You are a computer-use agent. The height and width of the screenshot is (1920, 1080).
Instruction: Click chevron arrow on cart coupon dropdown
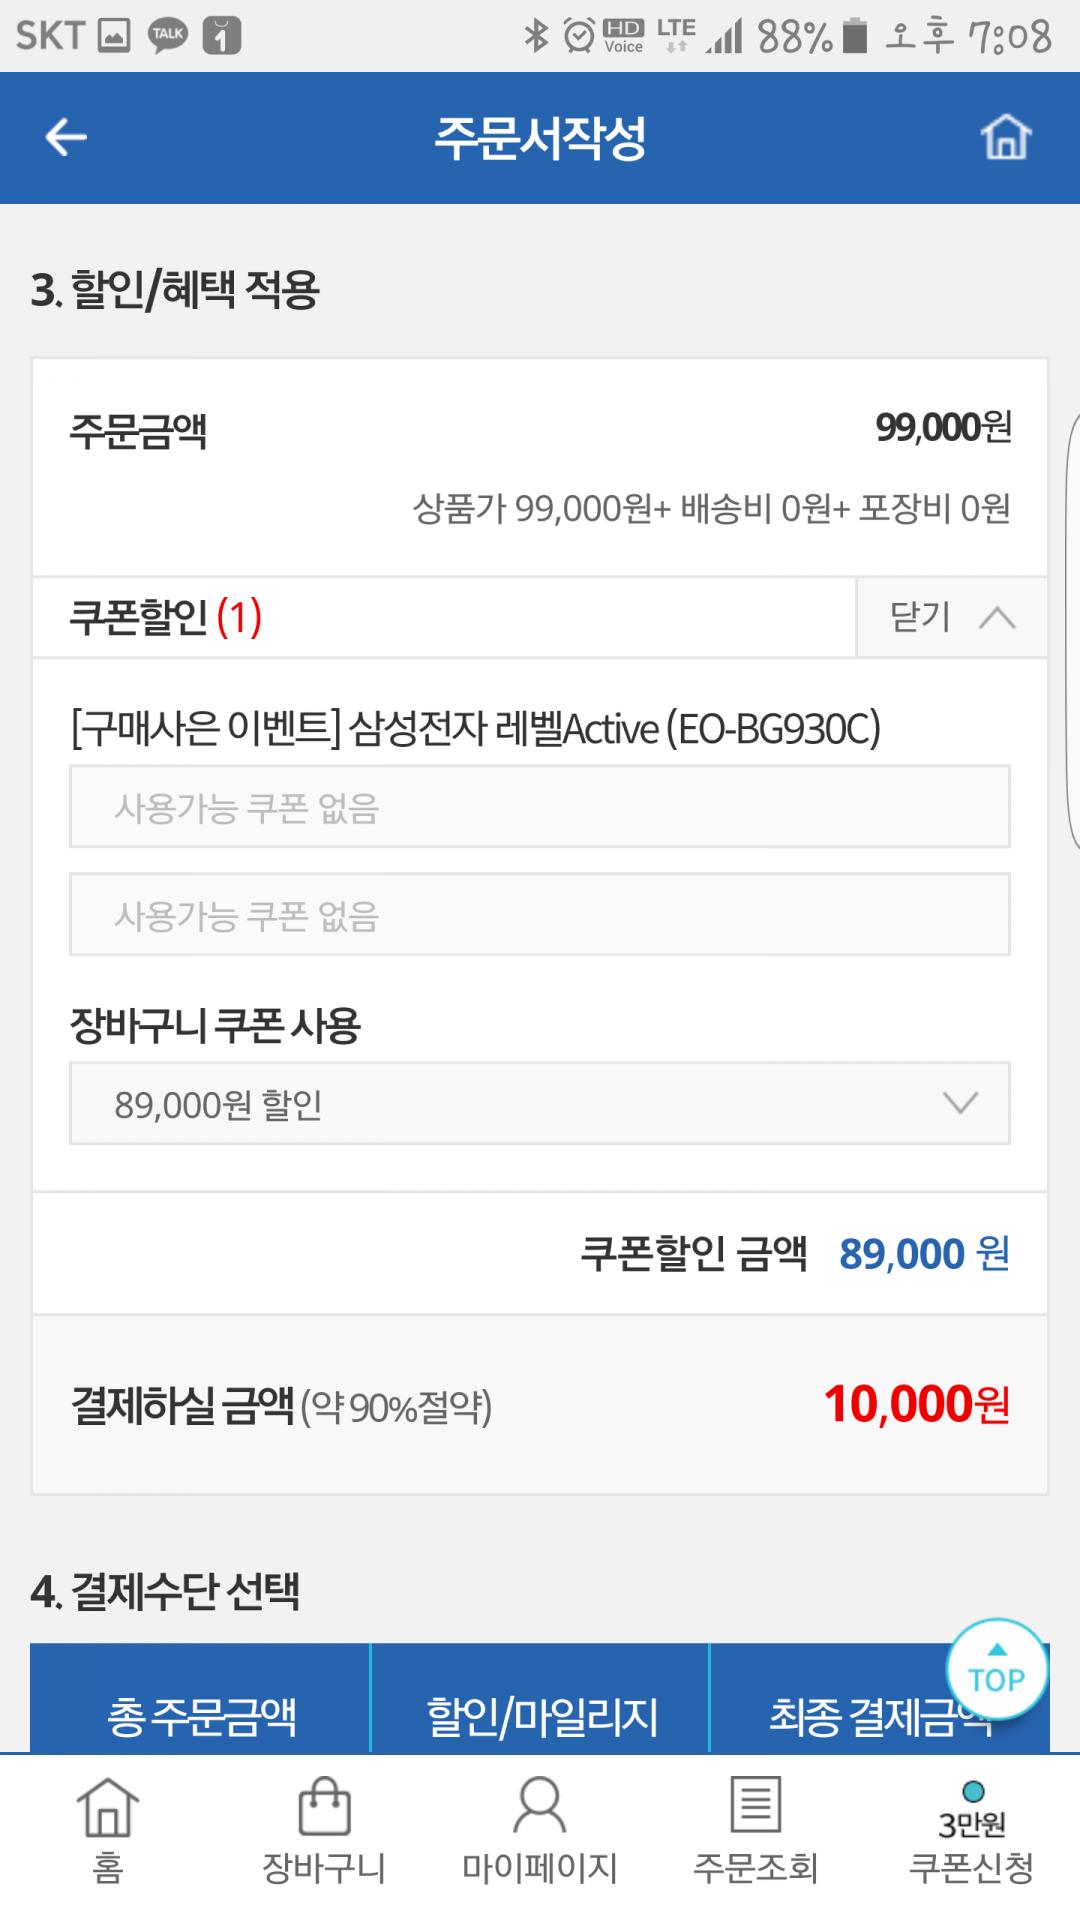[960, 1104]
